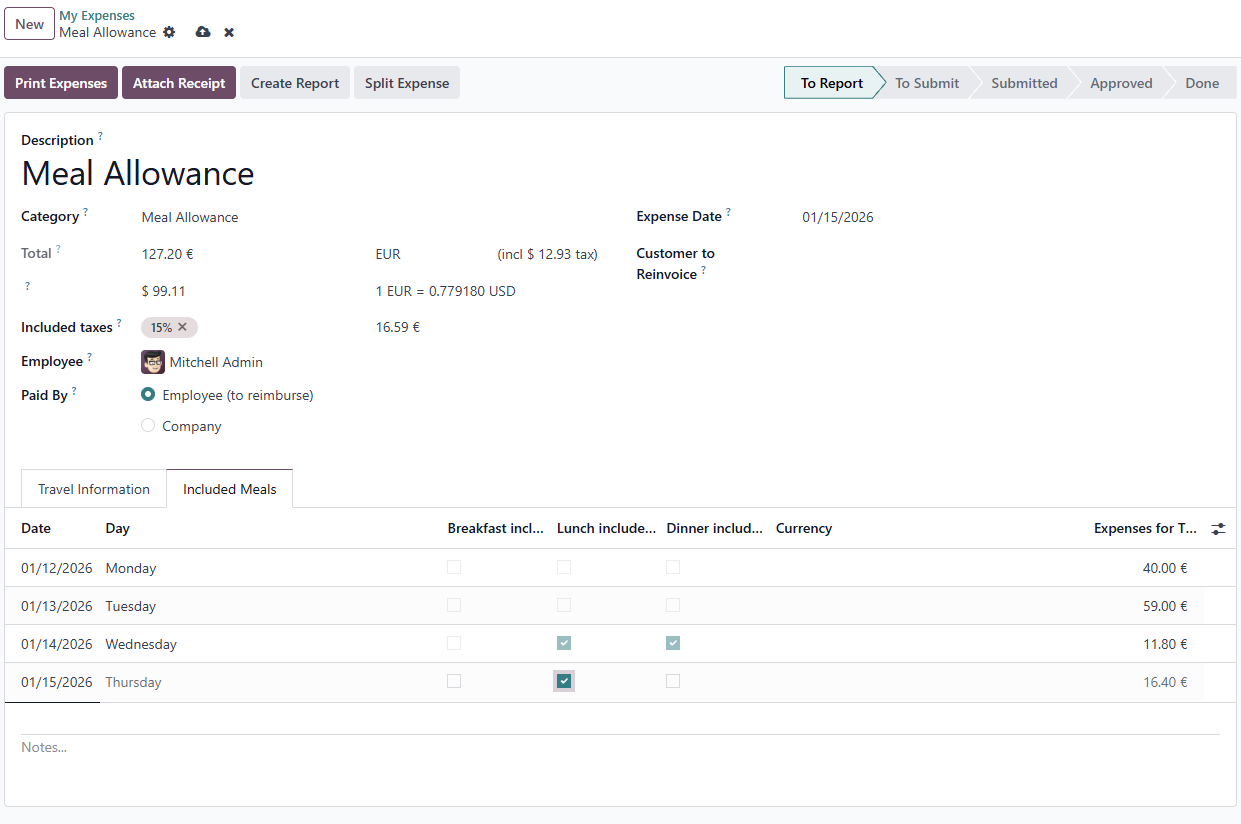Select the To Submit status stage
1241x824 pixels.
[x=927, y=83]
